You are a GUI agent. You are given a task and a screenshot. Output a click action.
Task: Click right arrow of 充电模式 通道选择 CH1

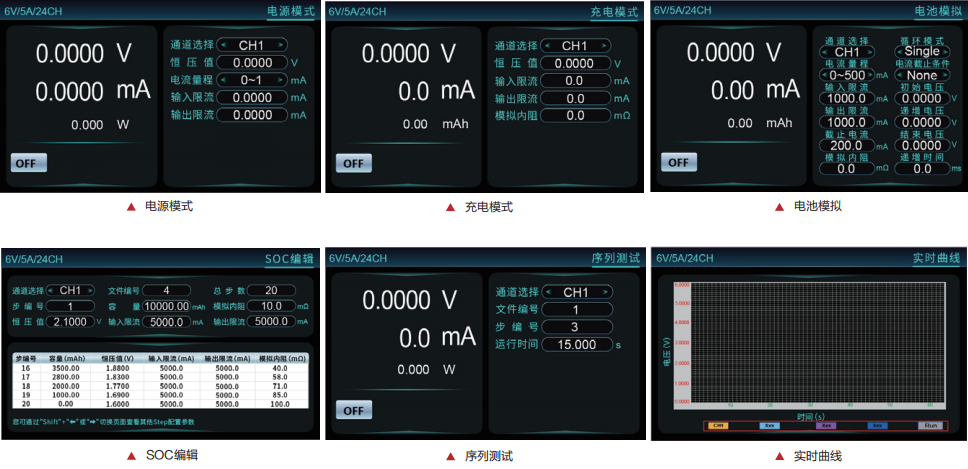click(607, 45)
